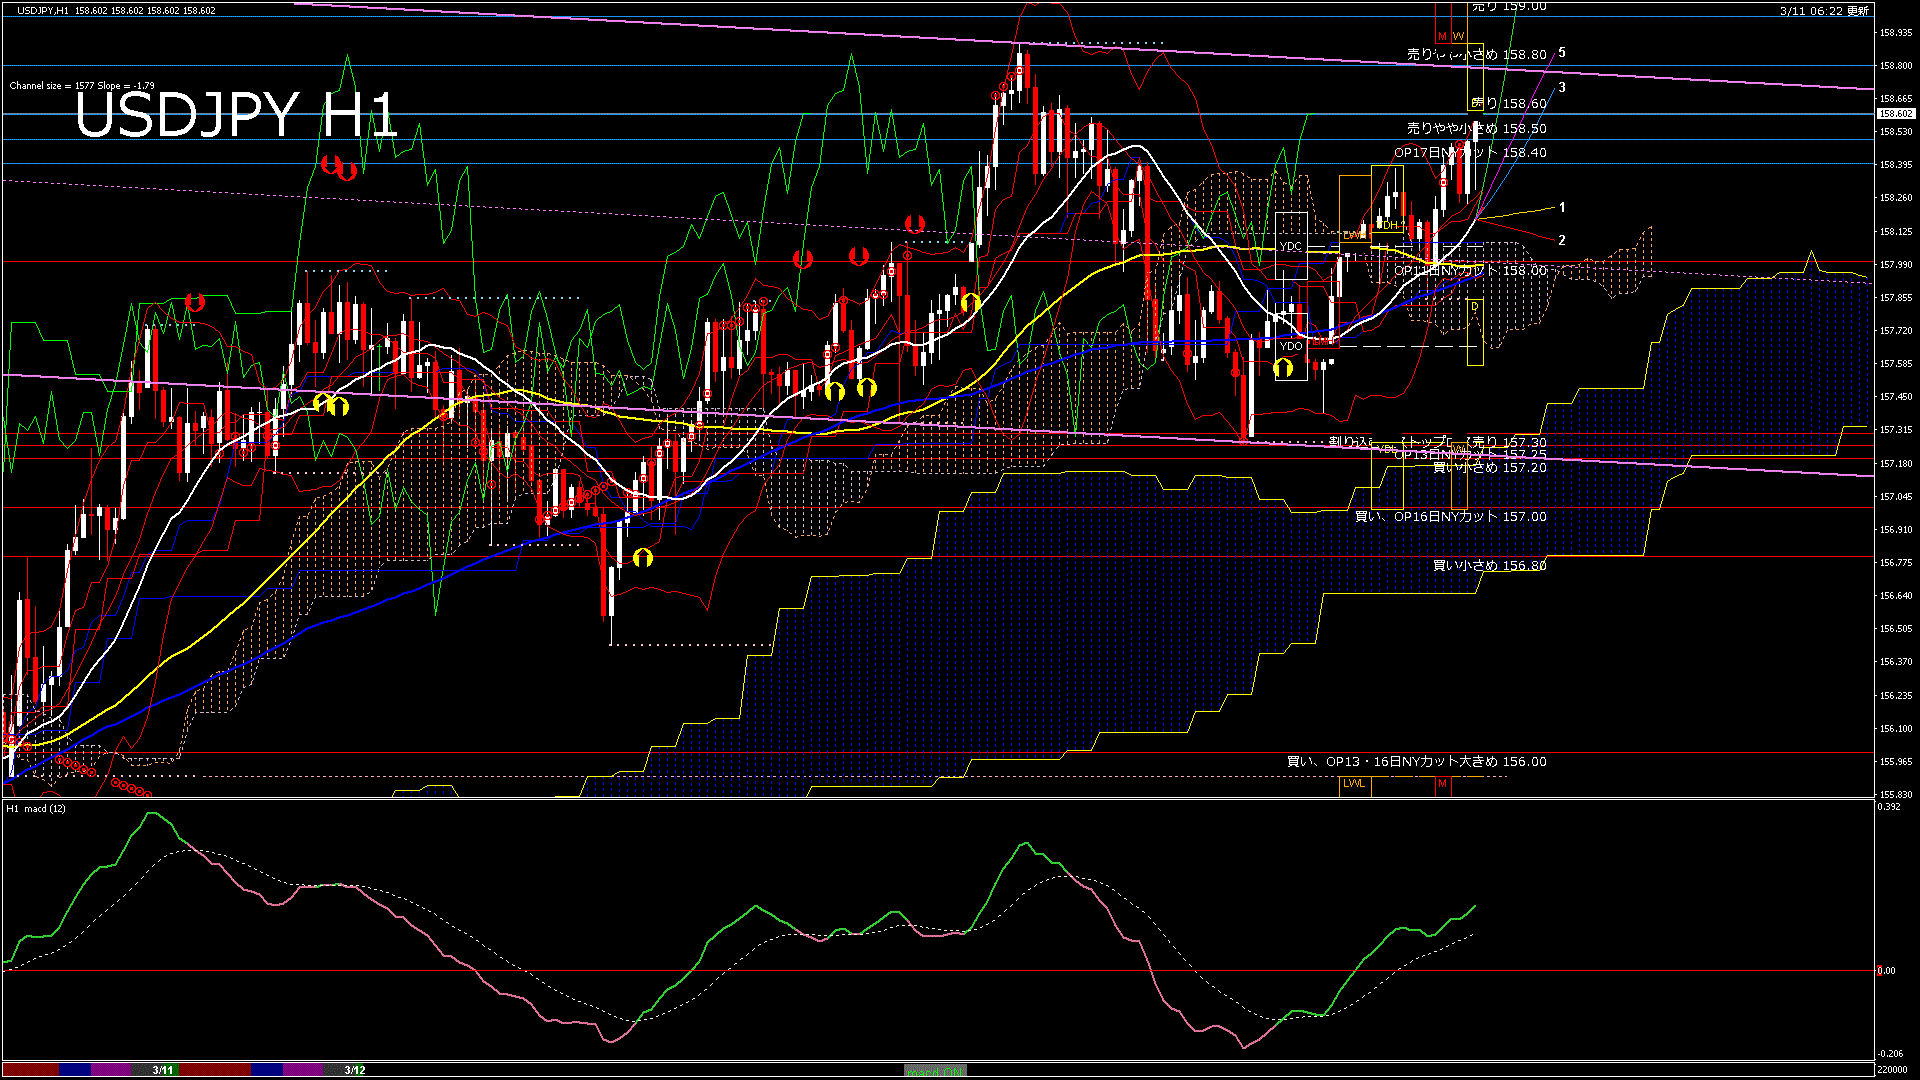Select projection line label 5

[1562, 53]
